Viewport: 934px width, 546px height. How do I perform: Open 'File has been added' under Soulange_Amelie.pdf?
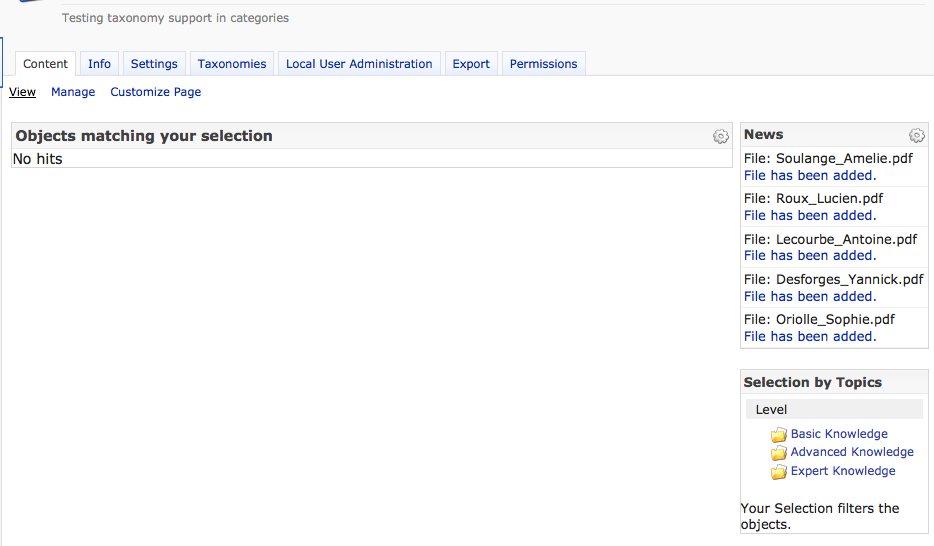pos(810,175)
